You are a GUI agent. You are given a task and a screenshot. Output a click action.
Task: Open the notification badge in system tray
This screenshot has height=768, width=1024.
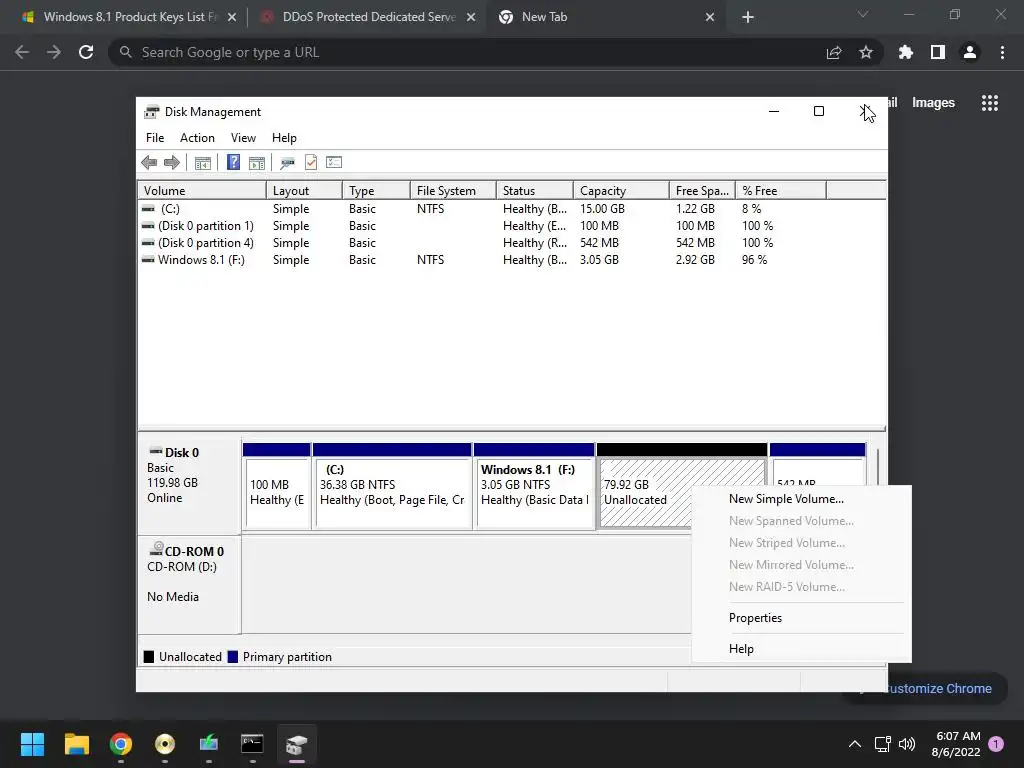point(997,744)
